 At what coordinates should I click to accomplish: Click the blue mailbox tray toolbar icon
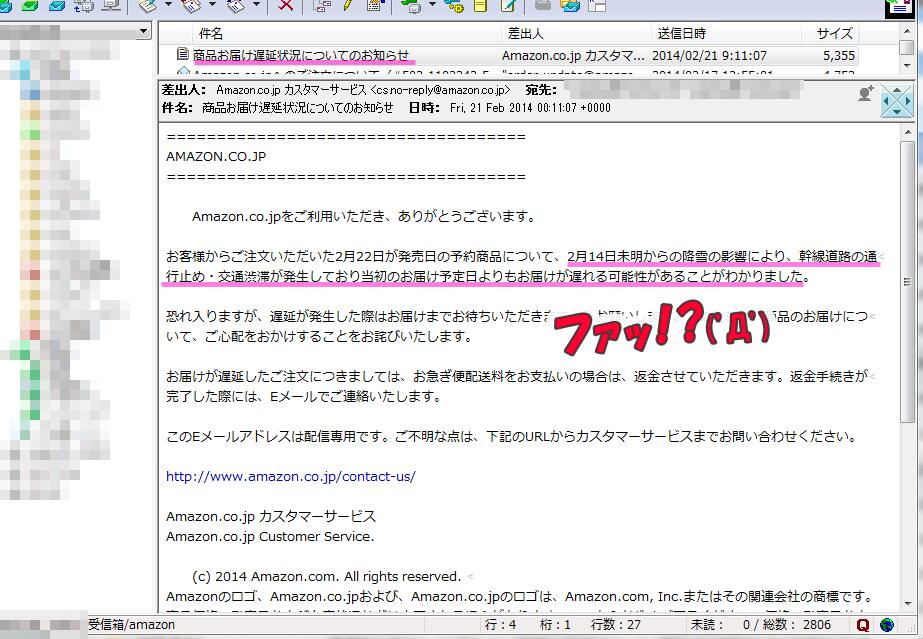click(57, 5)
